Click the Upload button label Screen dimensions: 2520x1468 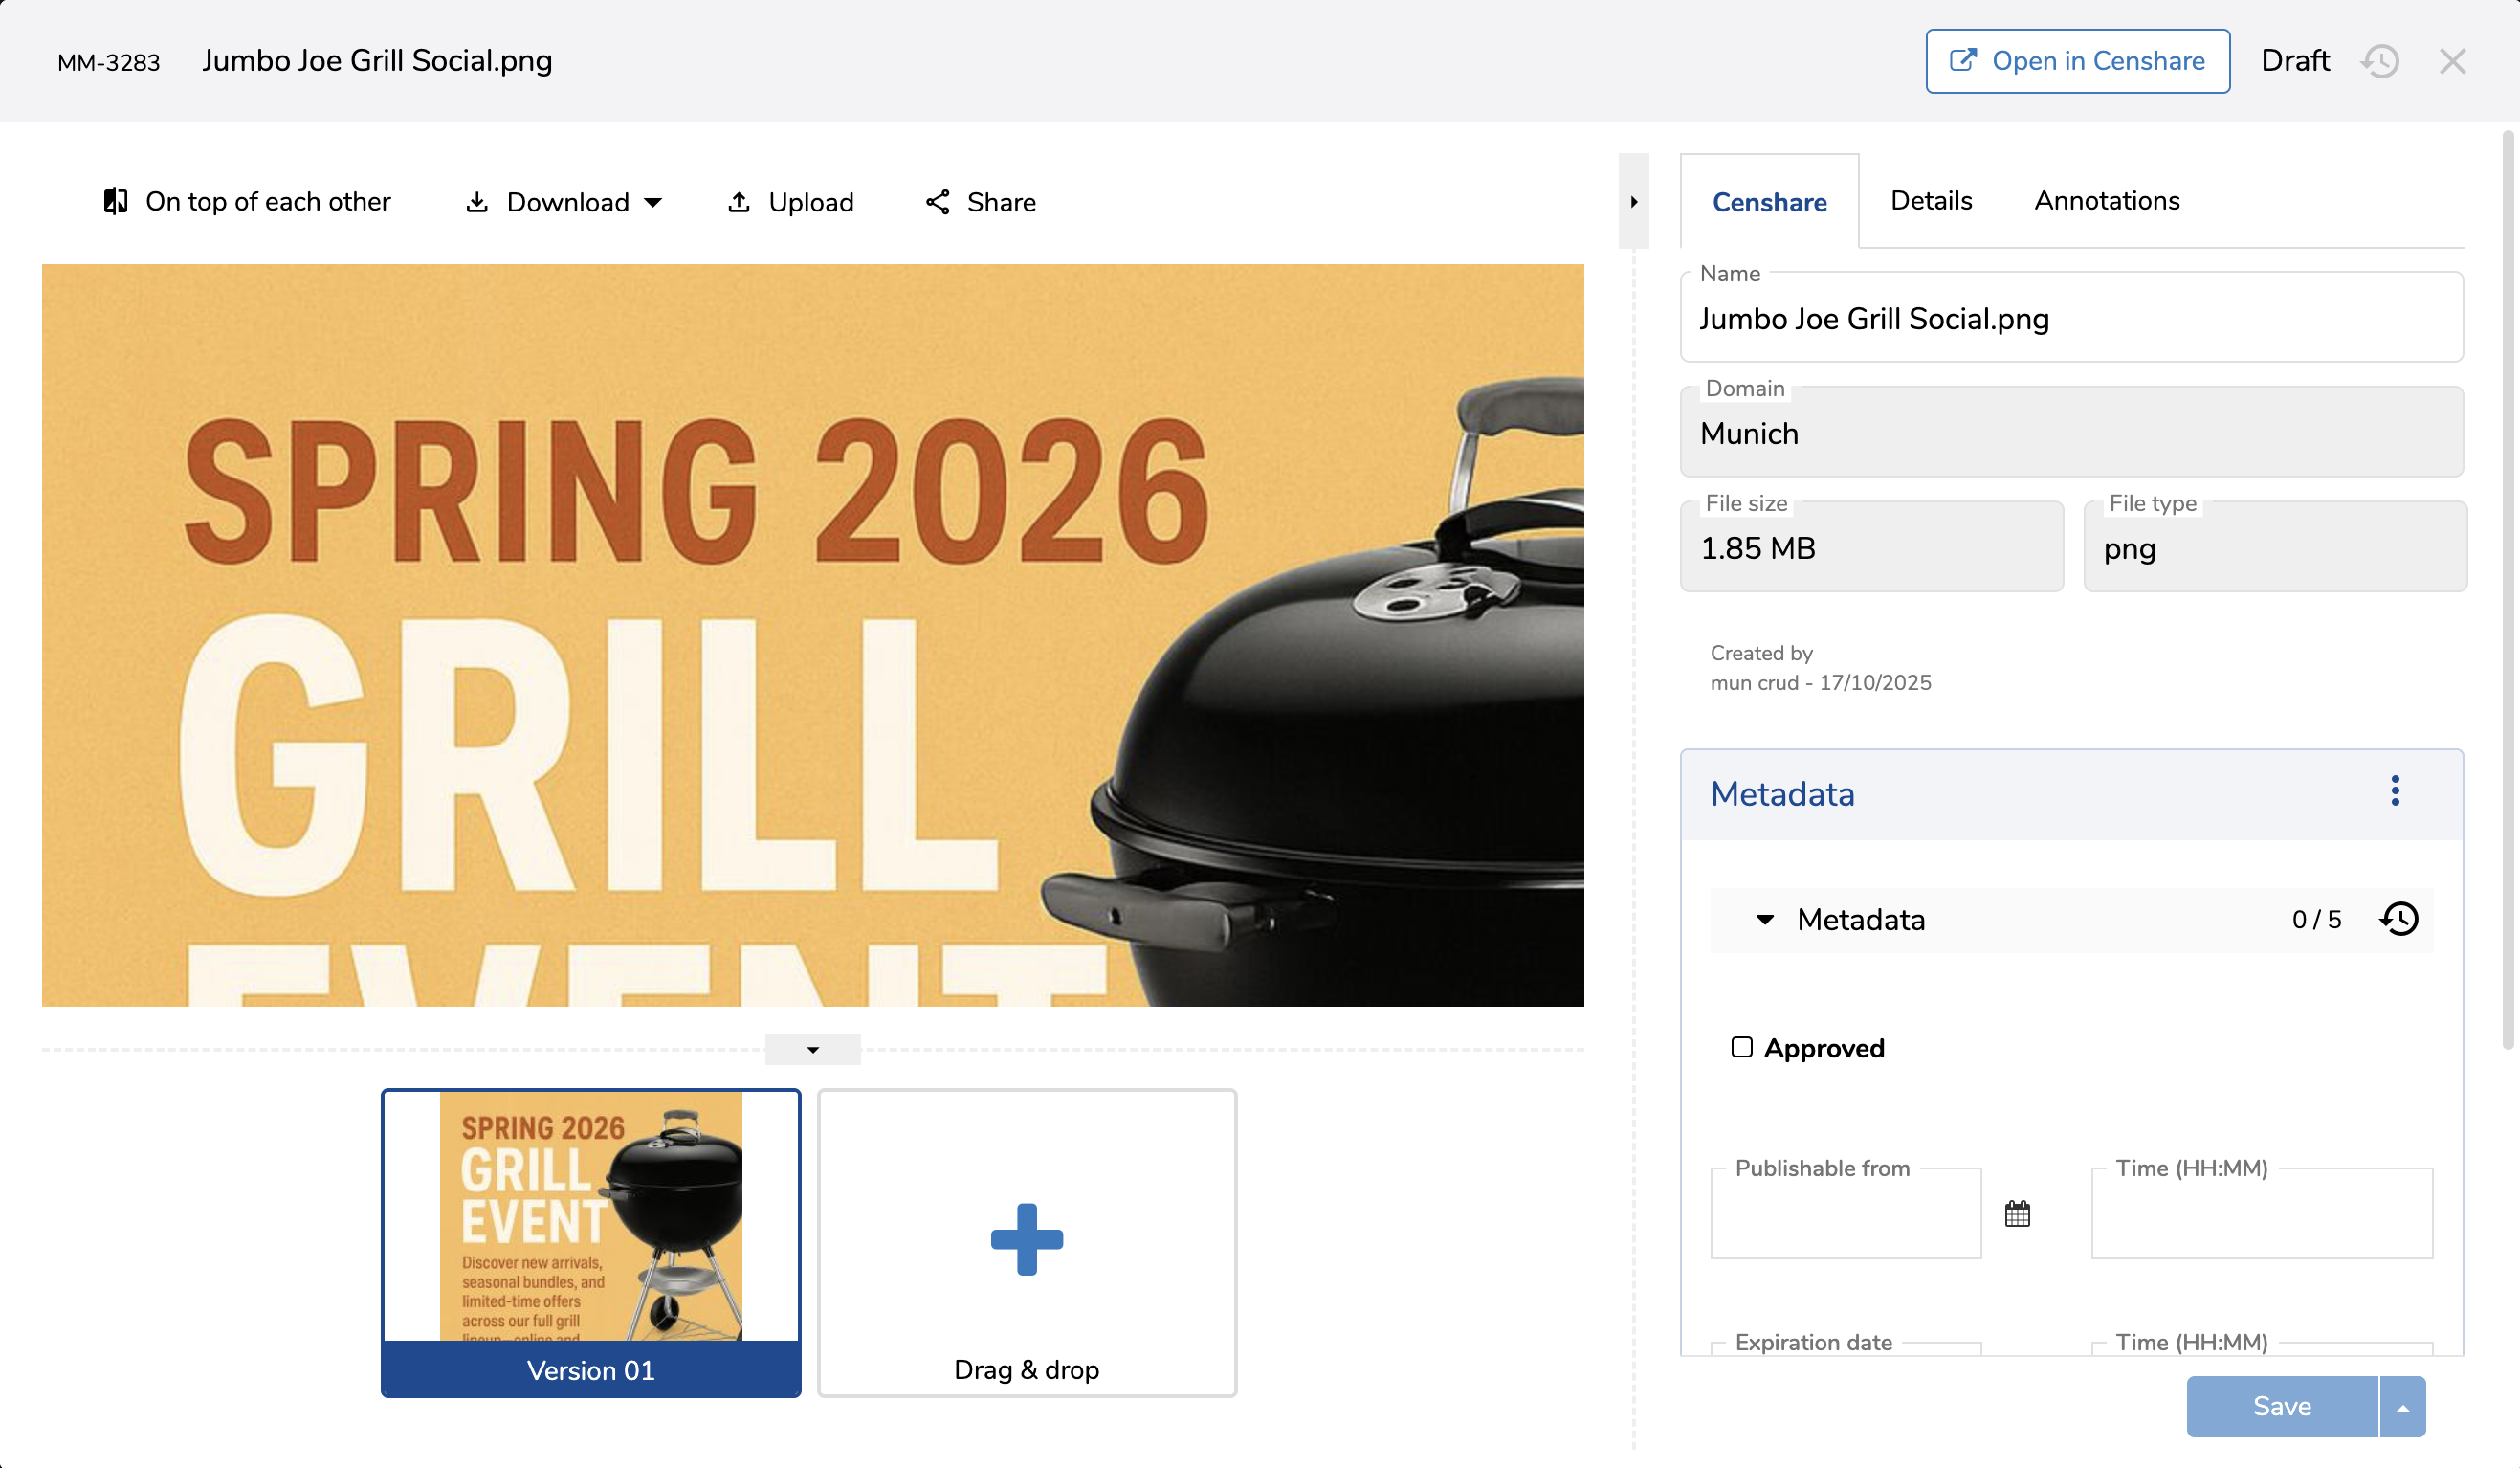coord(811,203)
